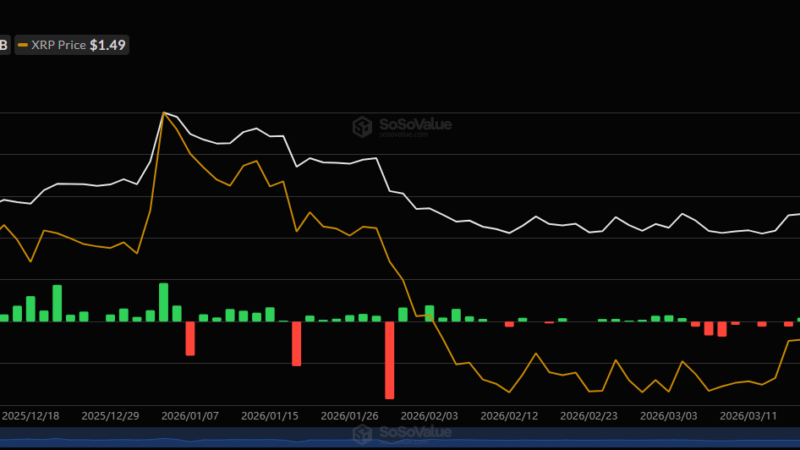Image resolution: width=800 pixels, height=450 pixels.
Task: Select the tall green bar after 2025/12/18
Action: coord(57,303)
